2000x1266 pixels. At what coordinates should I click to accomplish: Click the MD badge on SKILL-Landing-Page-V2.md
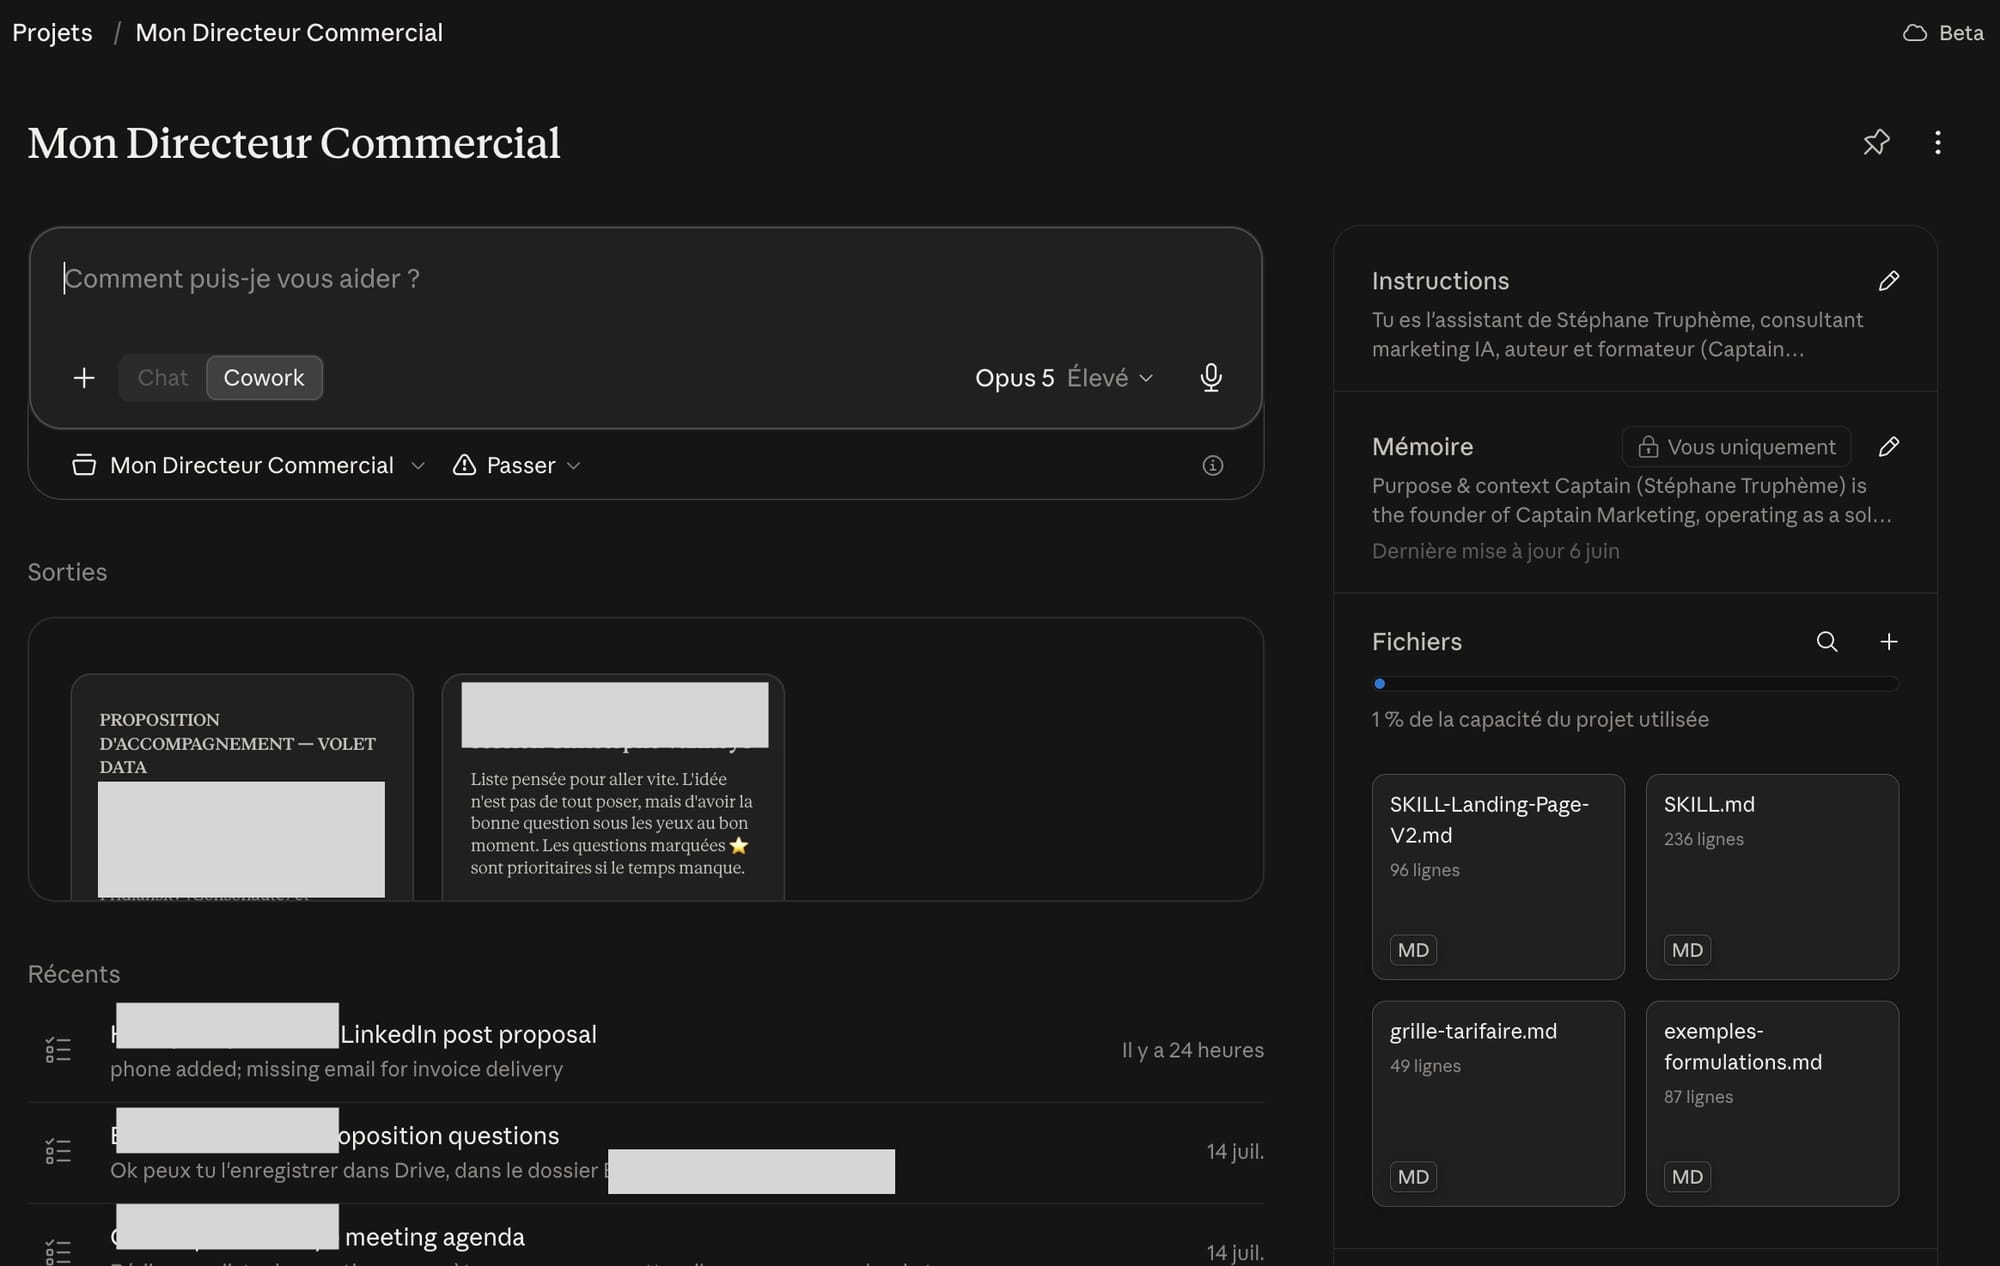click(1413, 950)
